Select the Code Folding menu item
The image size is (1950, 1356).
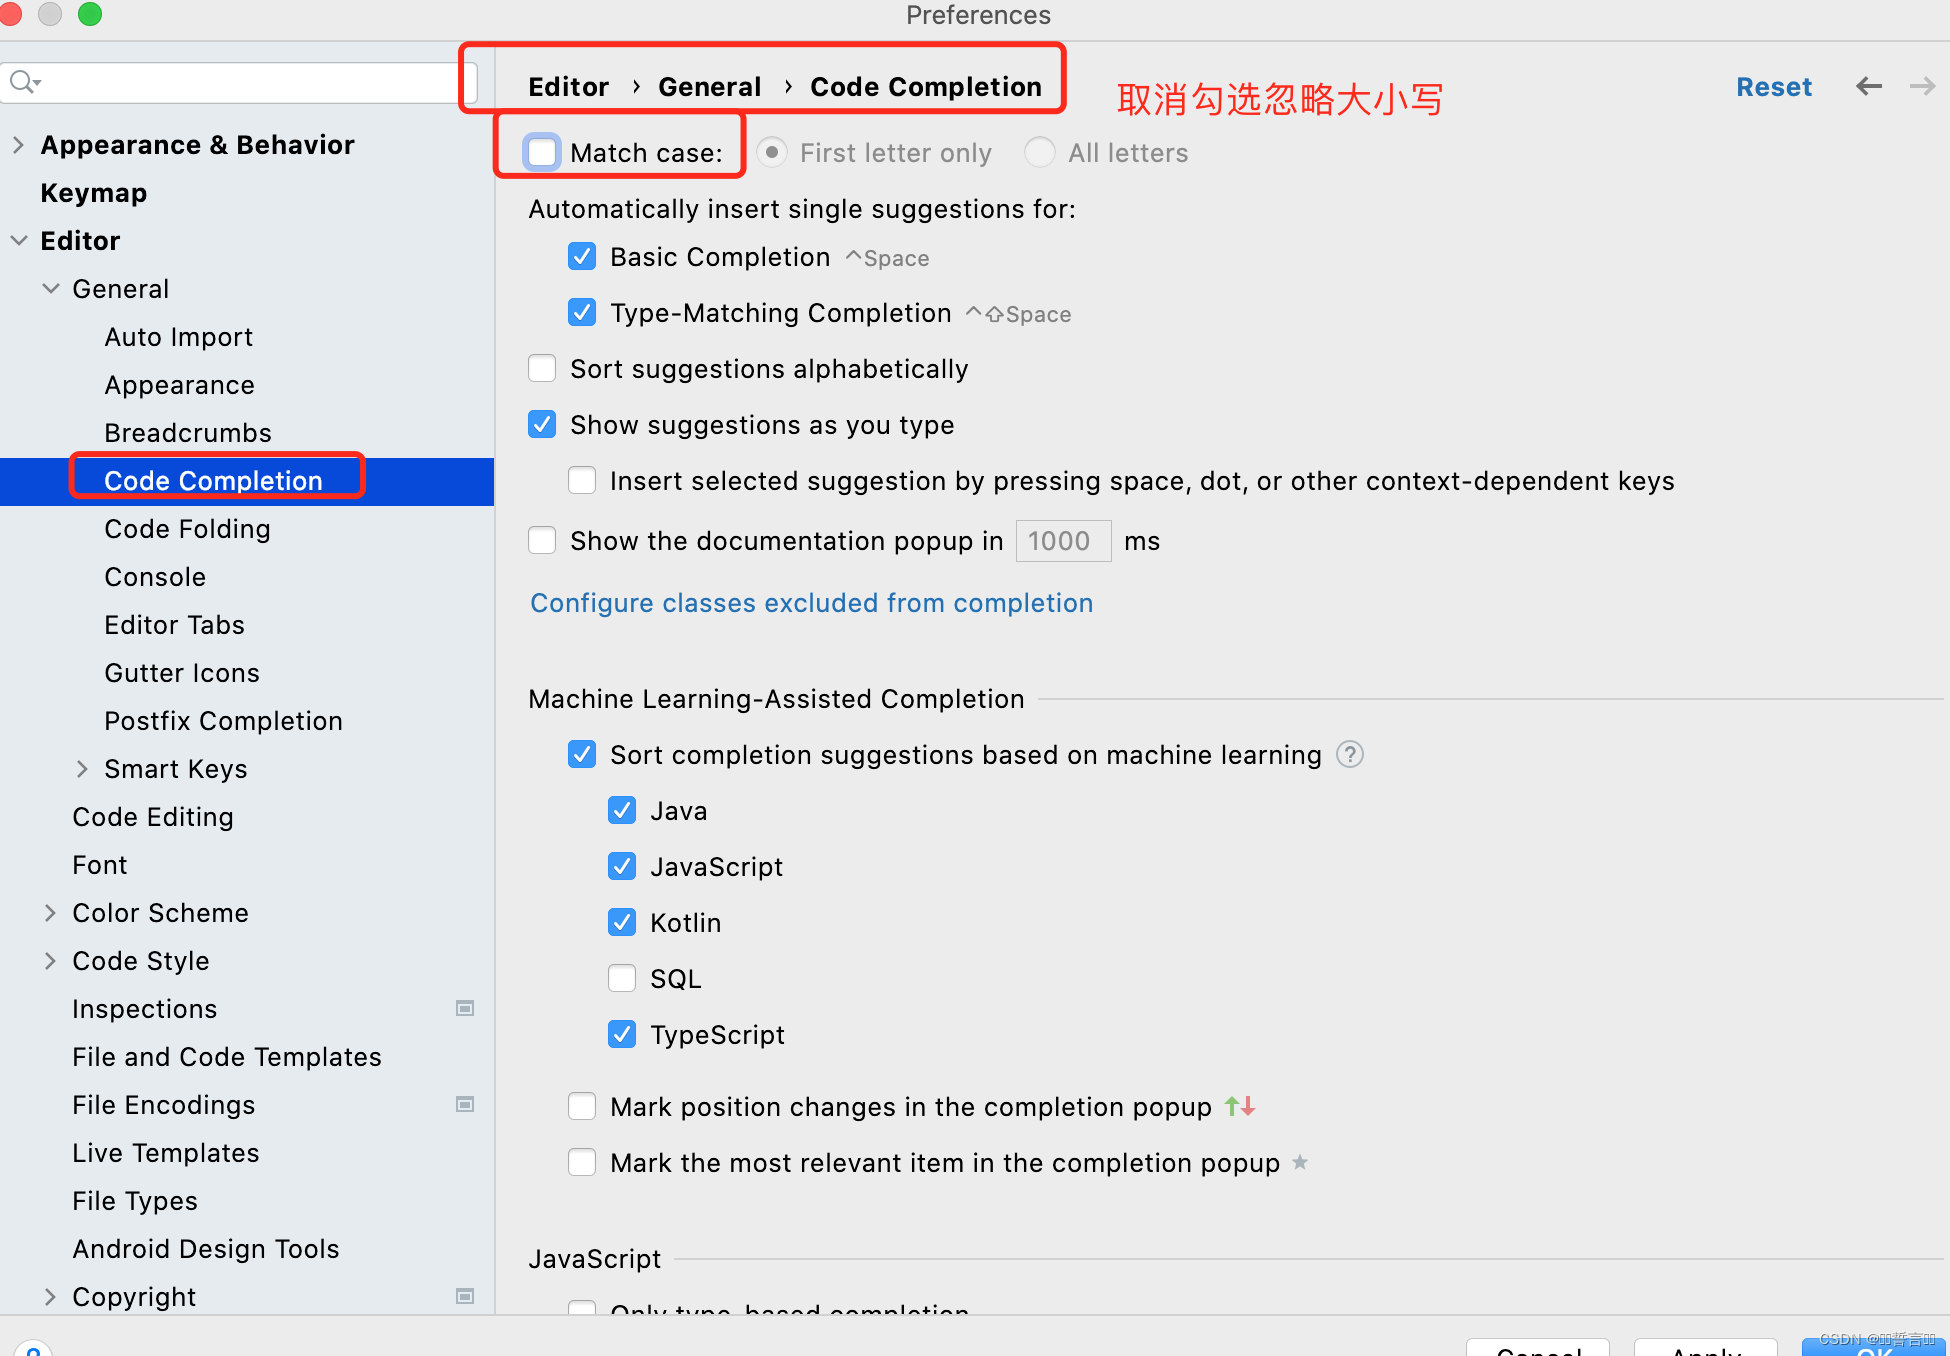190,528
